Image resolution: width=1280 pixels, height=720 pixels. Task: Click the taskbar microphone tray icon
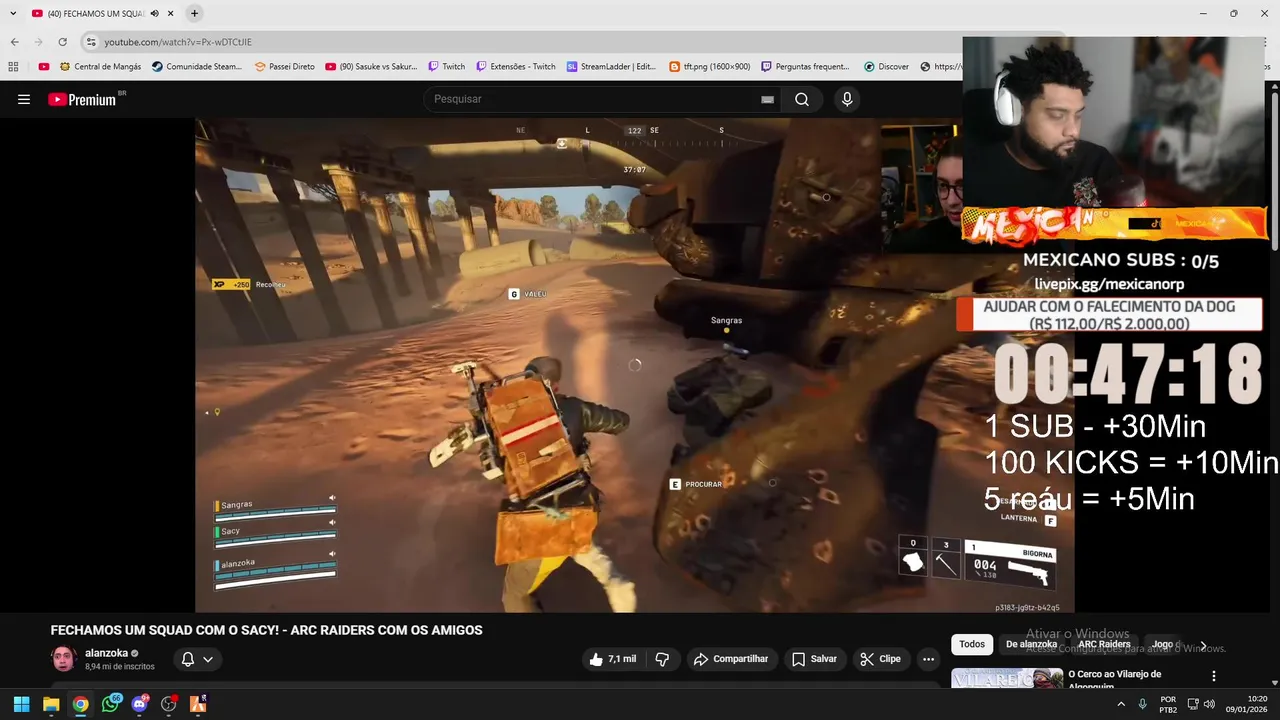1142,704
